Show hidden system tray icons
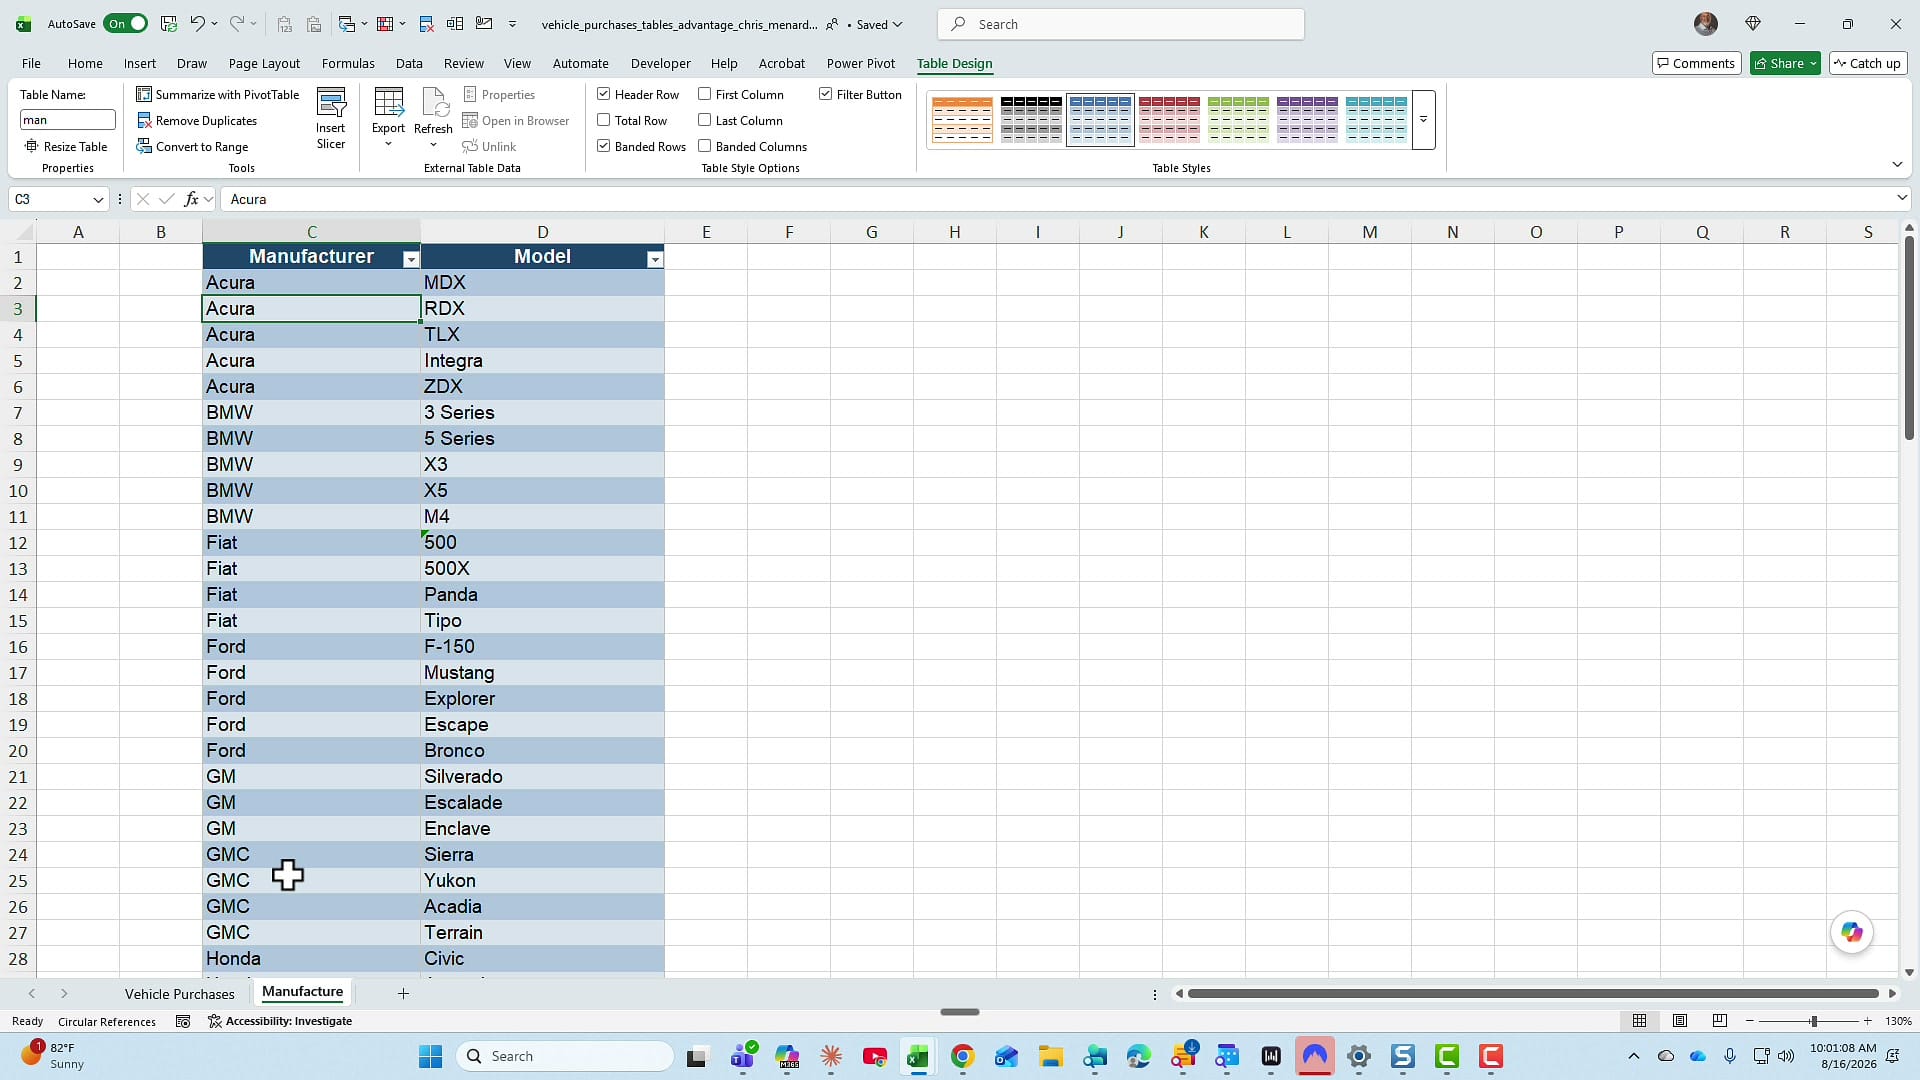Screen dimensions: 1920x1080 tap(1634, 1056)
